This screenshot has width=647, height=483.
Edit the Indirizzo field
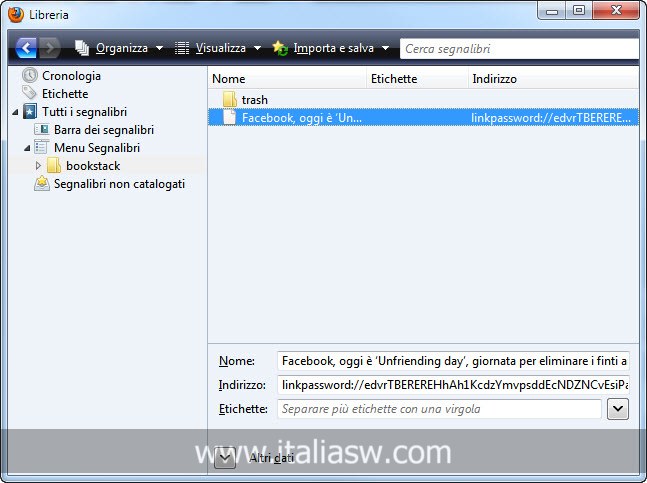point(453,385)
